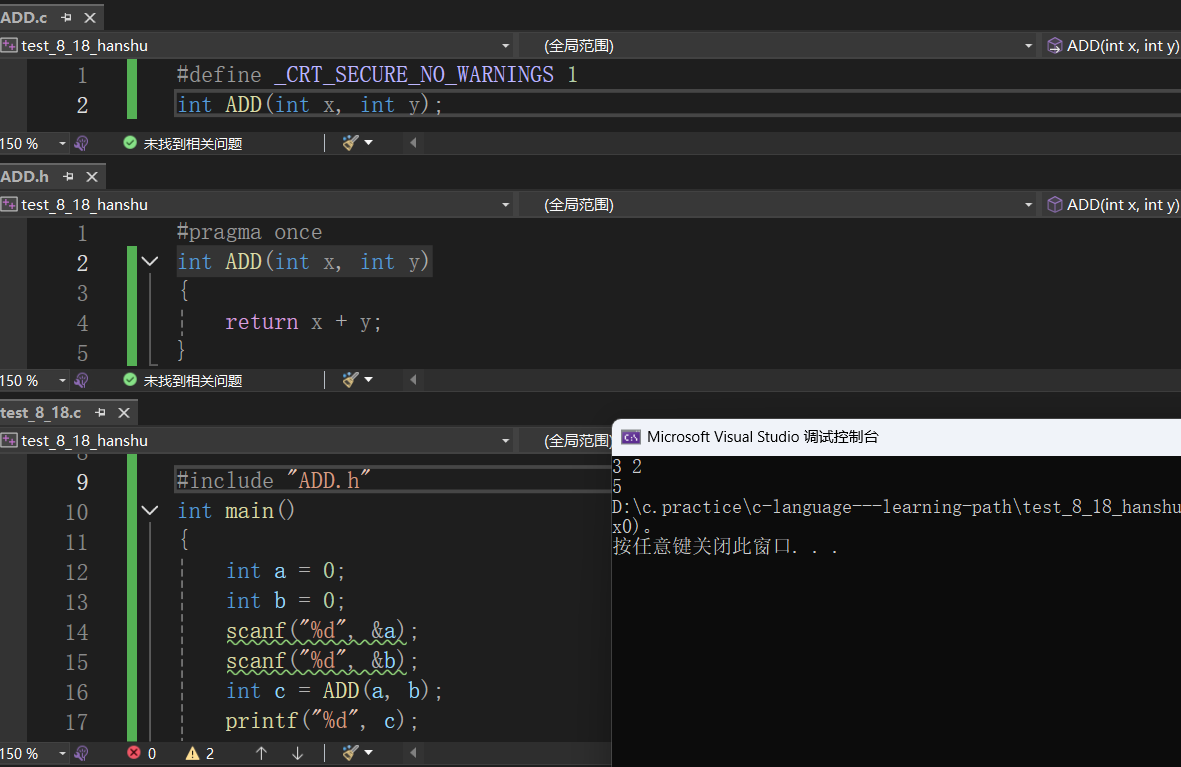Click '#pragma once' in ADD.h

249,232
